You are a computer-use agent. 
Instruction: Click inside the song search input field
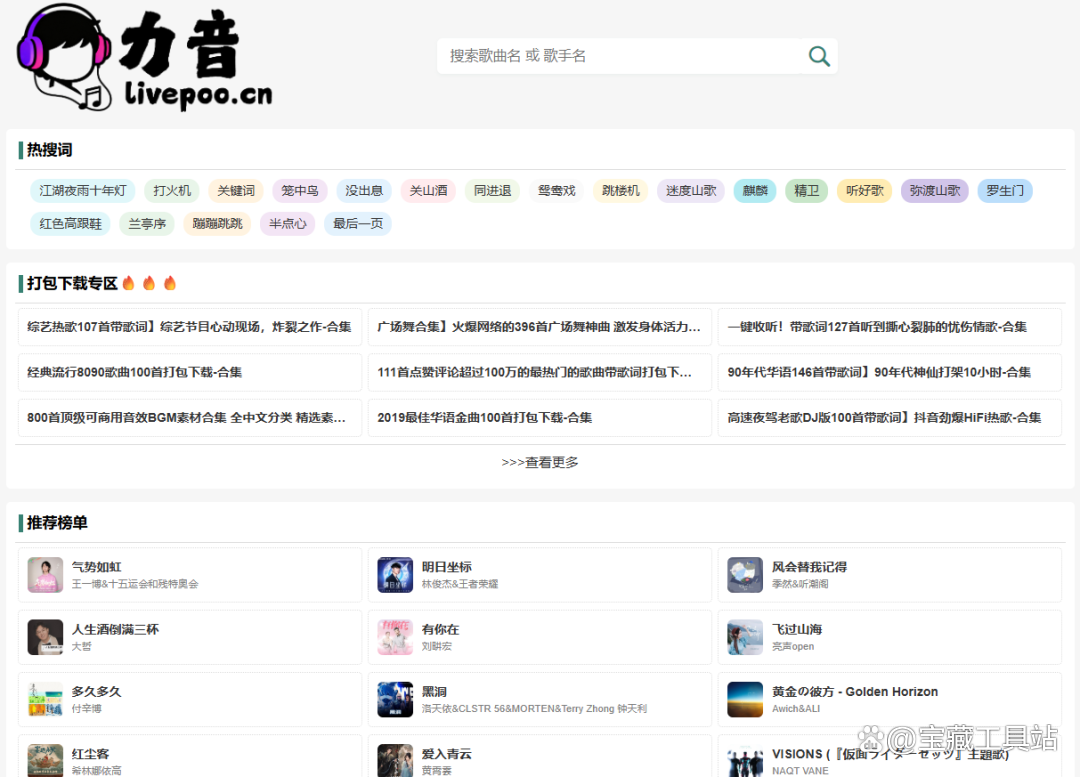click(600, 57)
